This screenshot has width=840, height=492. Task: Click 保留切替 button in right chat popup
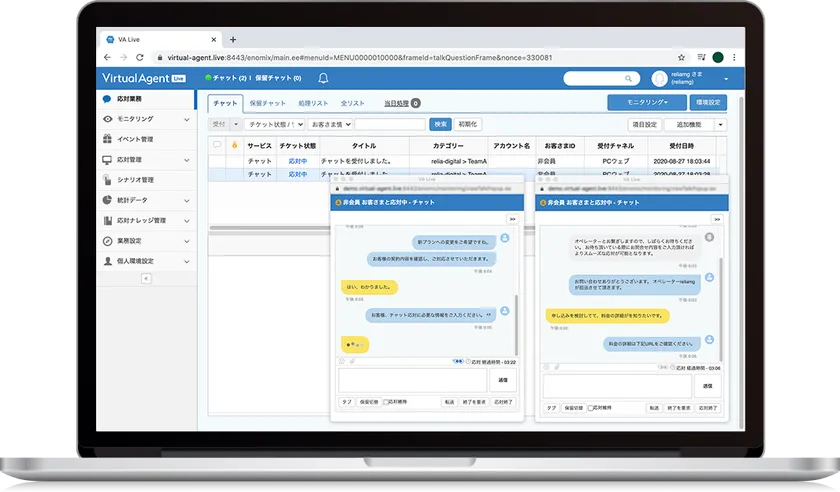click(573, 408)
